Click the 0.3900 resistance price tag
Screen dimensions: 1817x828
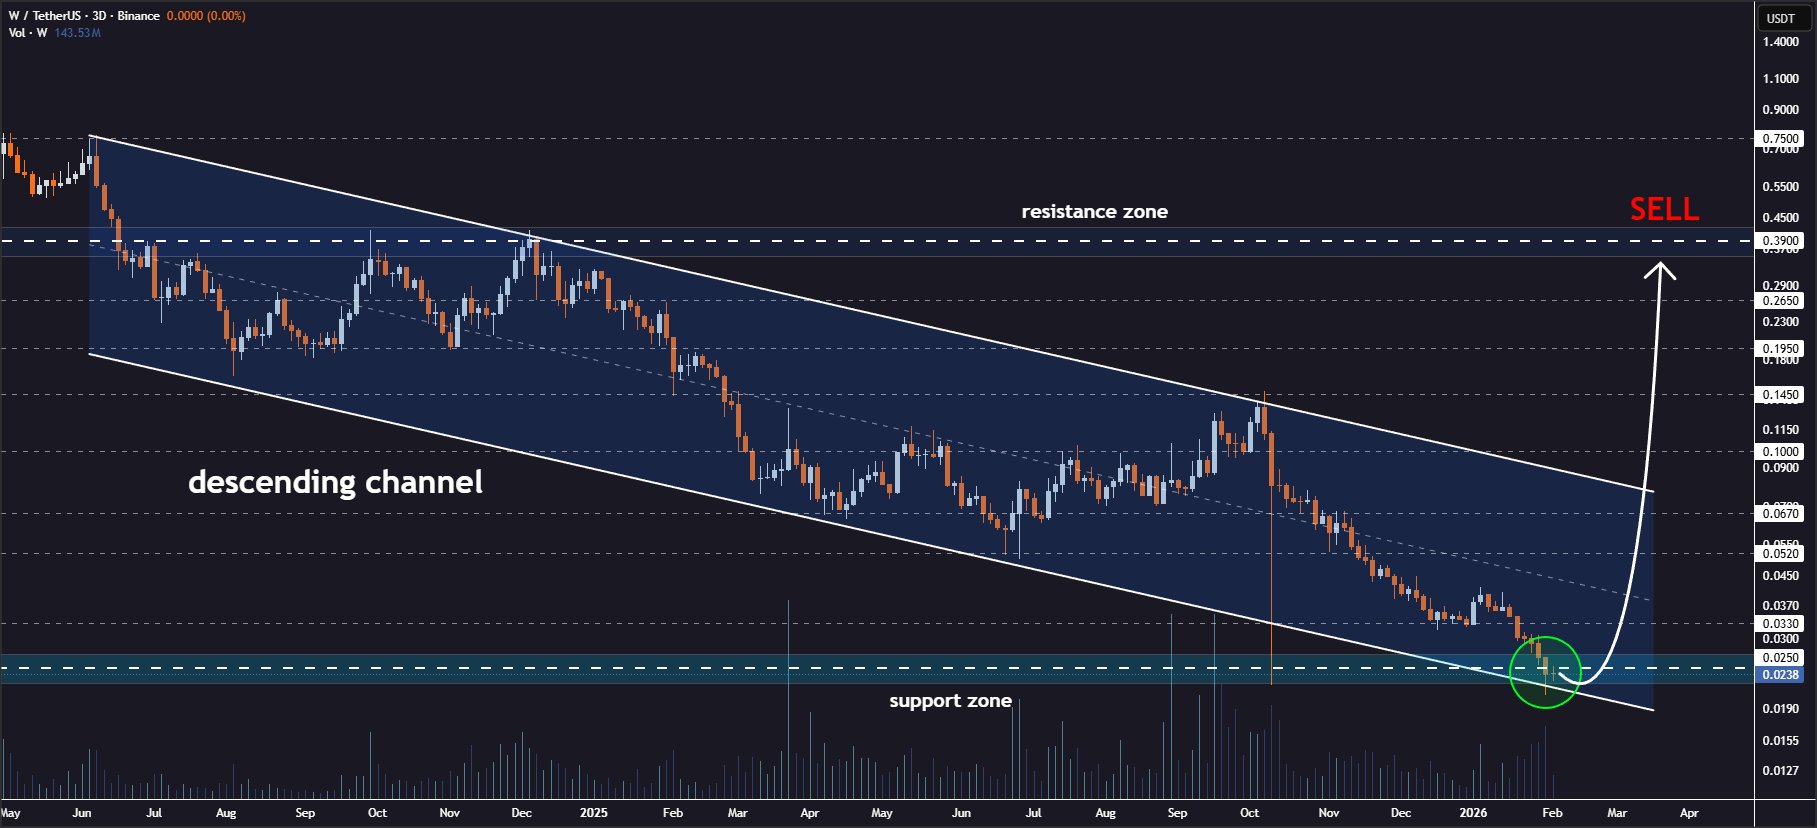click(x=1780, y=241)
